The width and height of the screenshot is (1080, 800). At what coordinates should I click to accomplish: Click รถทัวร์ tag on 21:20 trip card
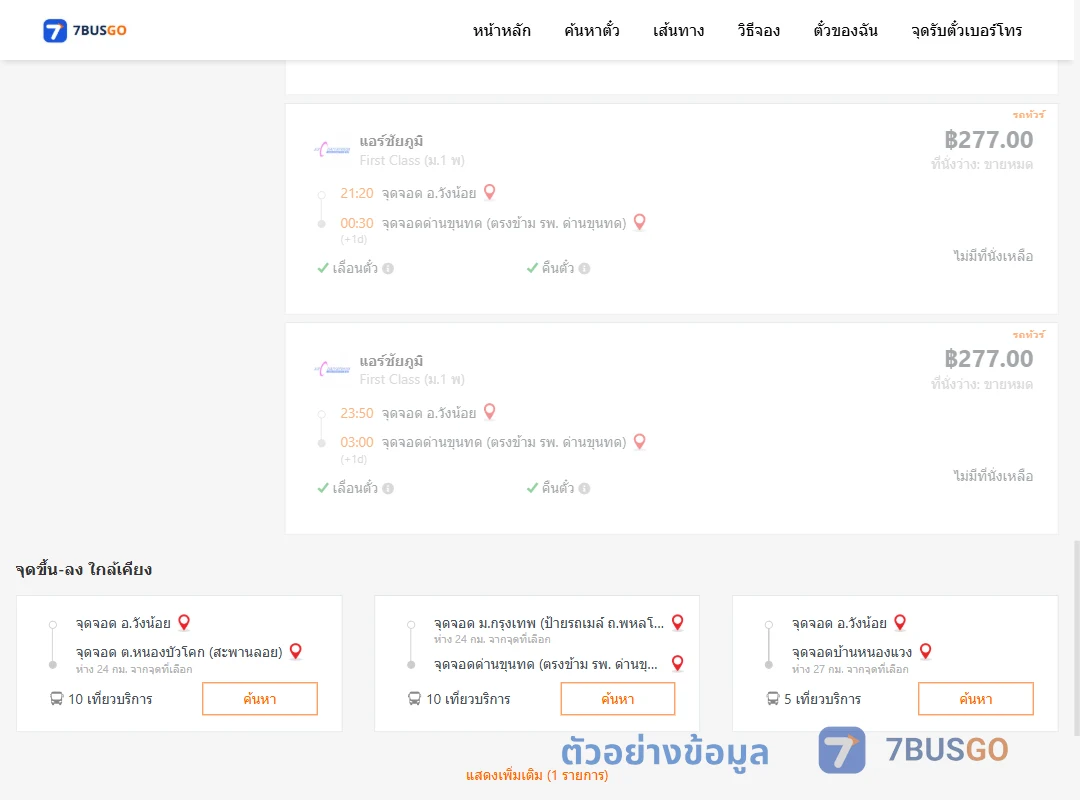click(1028, 114)
